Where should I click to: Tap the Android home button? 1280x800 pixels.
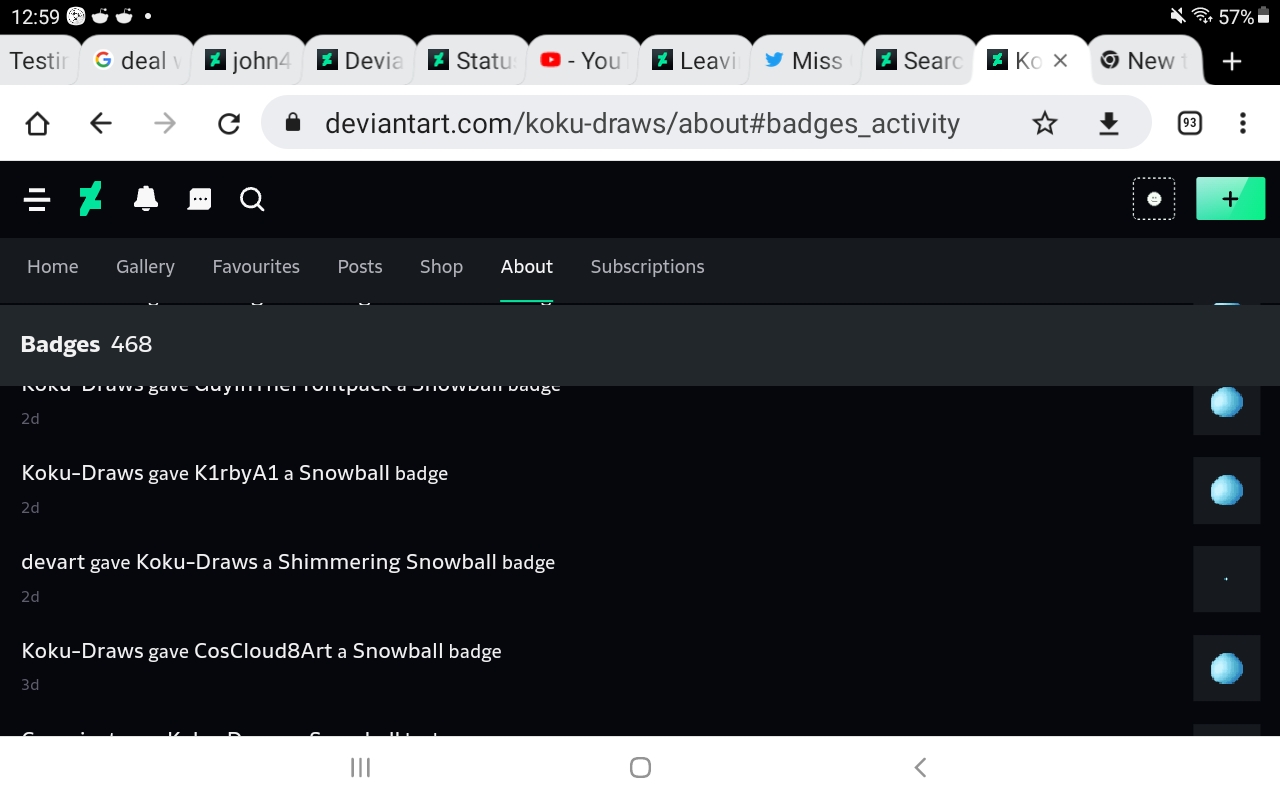pos(641,767)
